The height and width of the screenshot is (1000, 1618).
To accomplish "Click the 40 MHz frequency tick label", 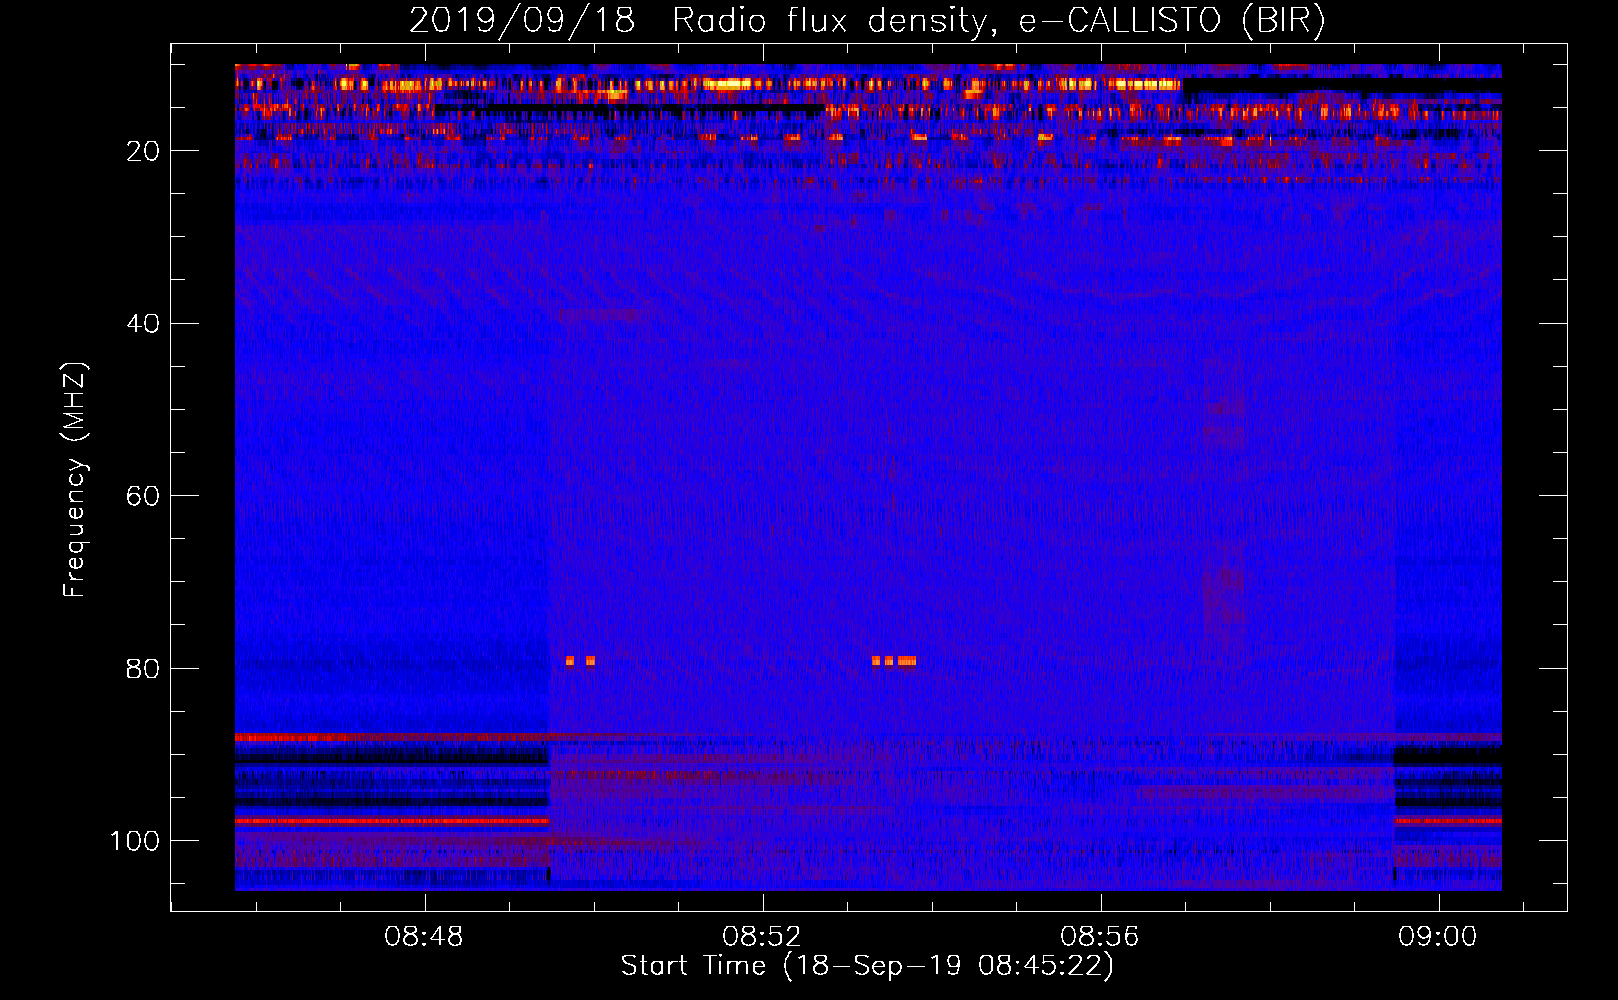I will (143, 324).
